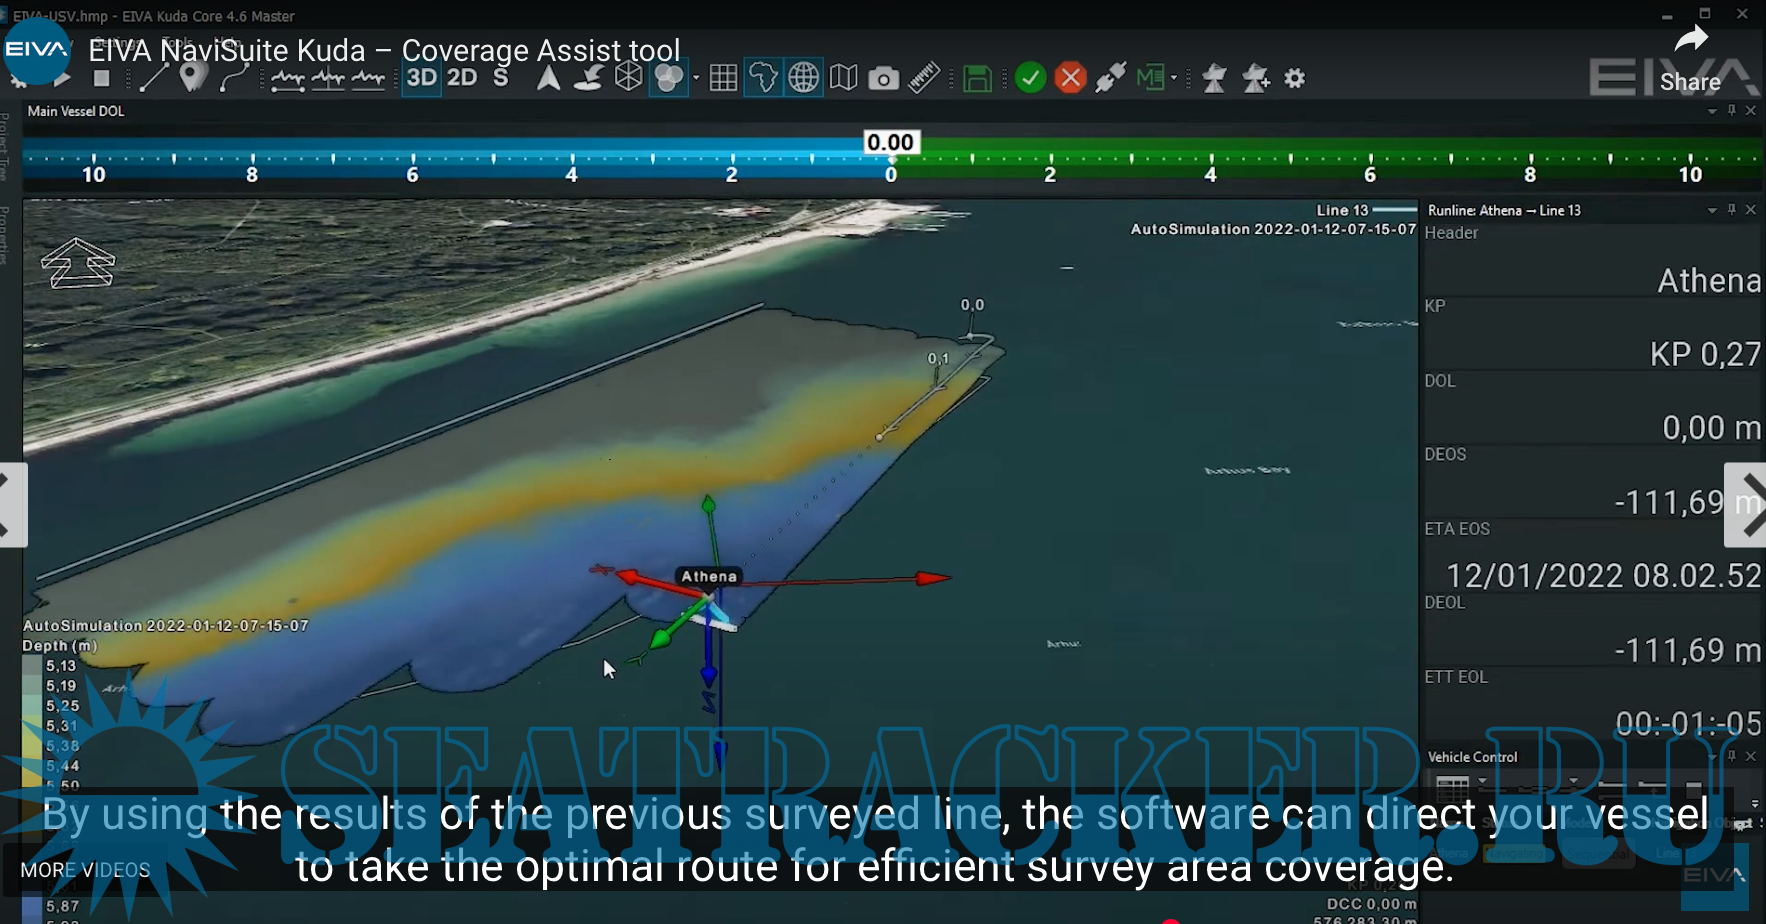1766x924 pixels.
Task: Click the MORE VIDEOS link
Action: coord(85,870)
